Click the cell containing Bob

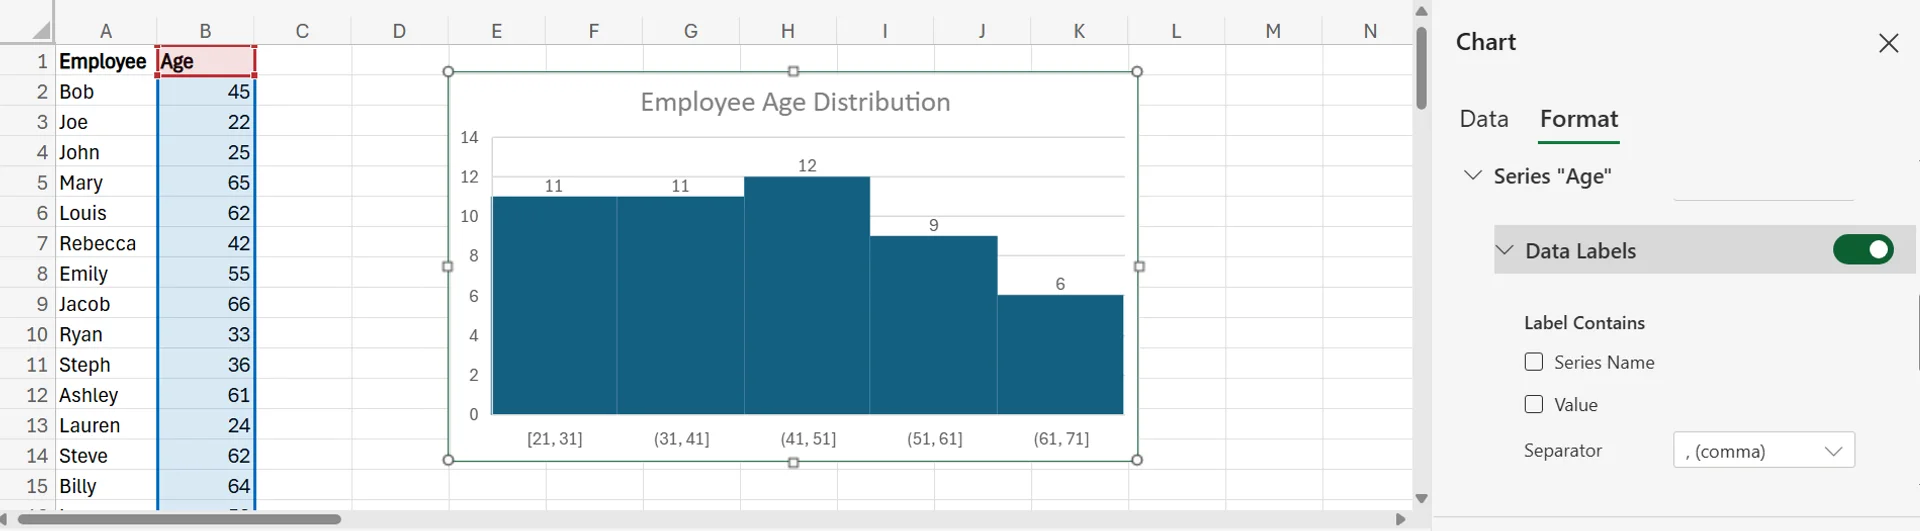(x=106, y=92)
